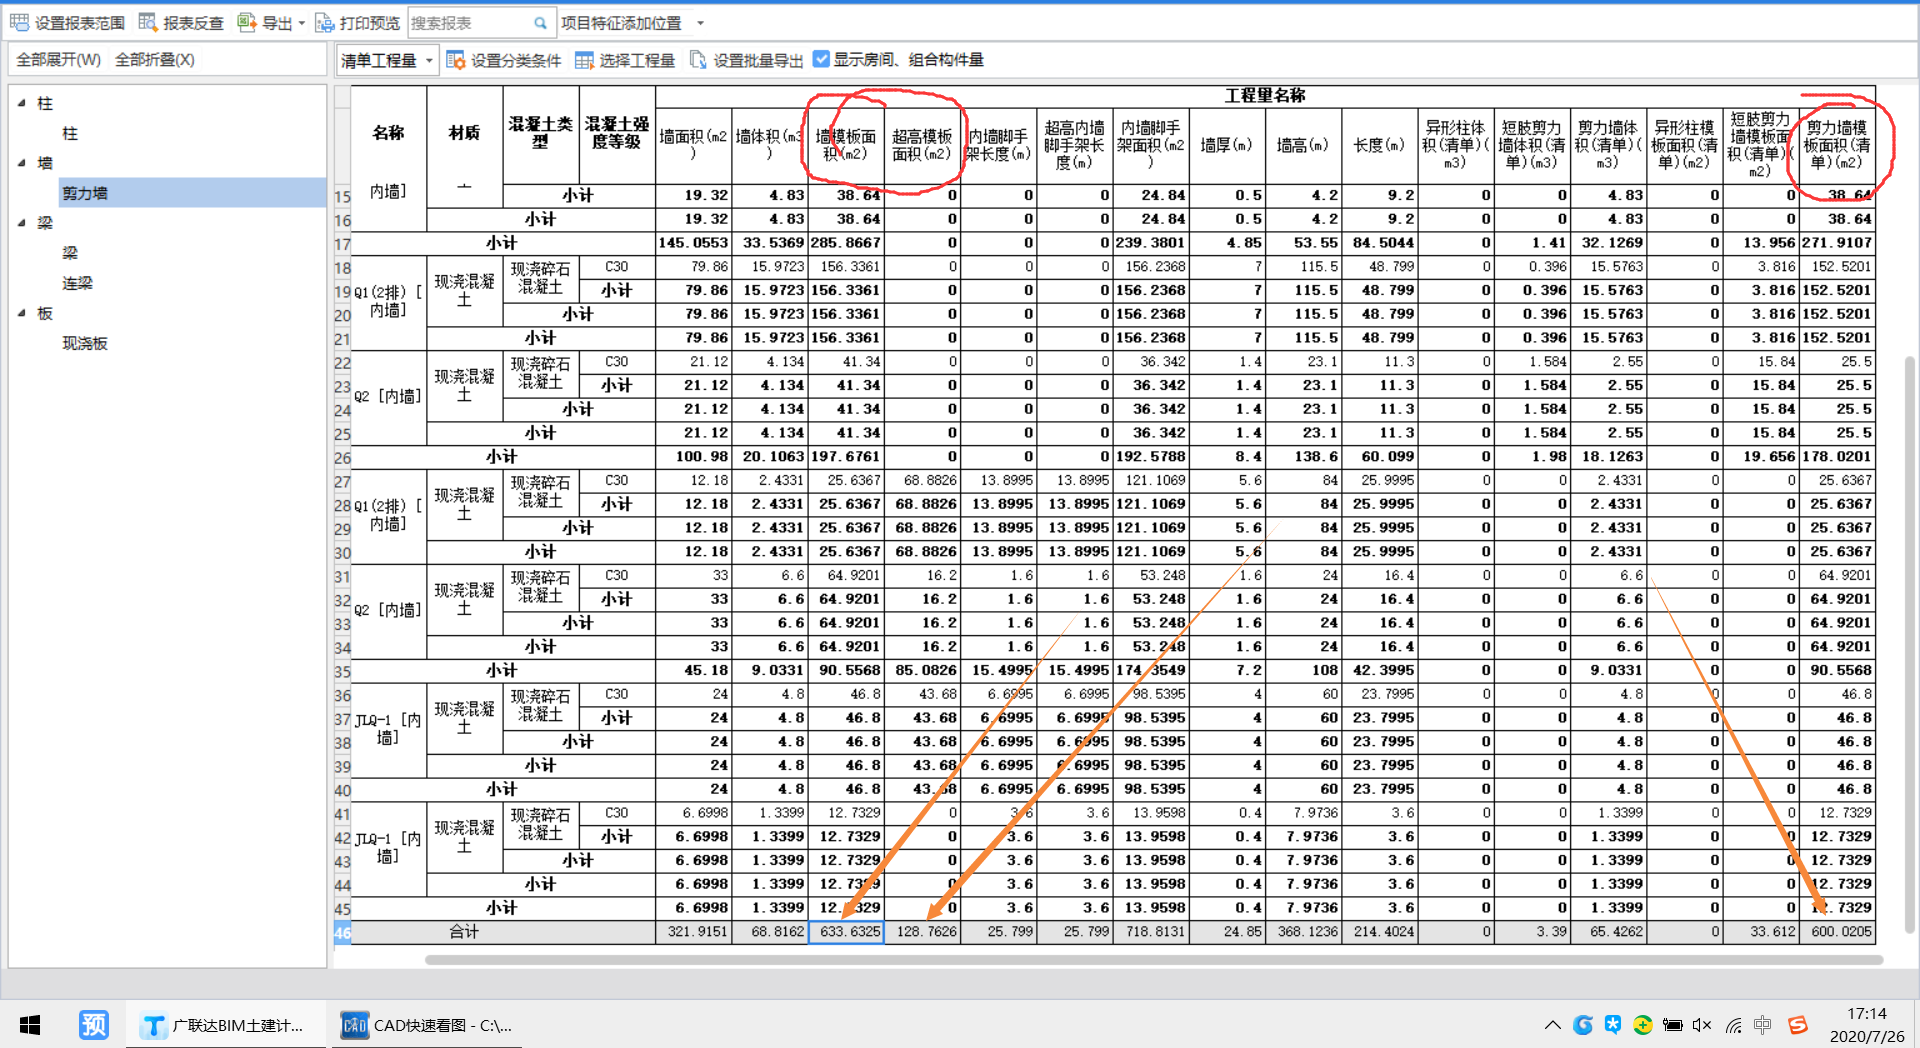Click the 长度(m) column header
1920x1048 pixels.
pos(1379,145)
